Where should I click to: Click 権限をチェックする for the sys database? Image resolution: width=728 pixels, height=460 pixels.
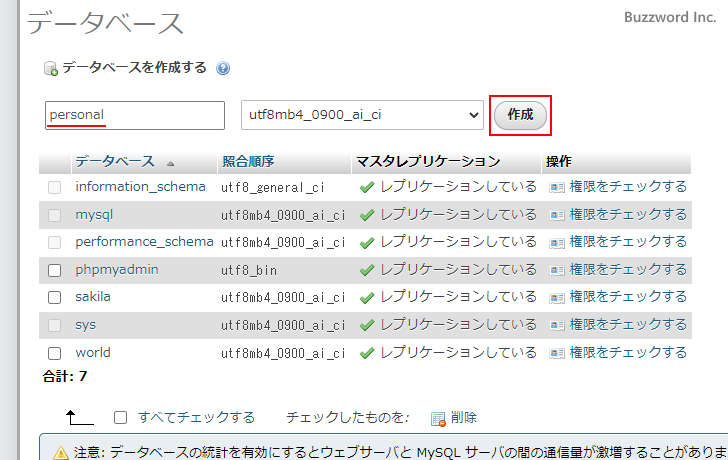pos(628,325)
